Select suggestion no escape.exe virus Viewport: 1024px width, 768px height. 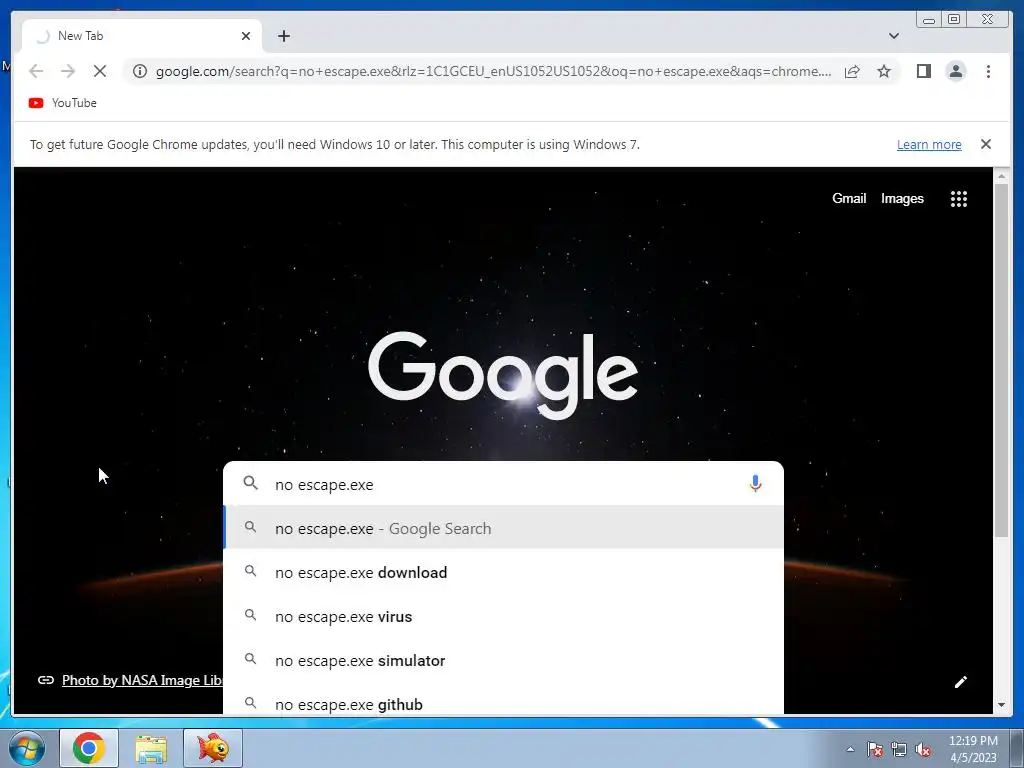coord(503,616)
